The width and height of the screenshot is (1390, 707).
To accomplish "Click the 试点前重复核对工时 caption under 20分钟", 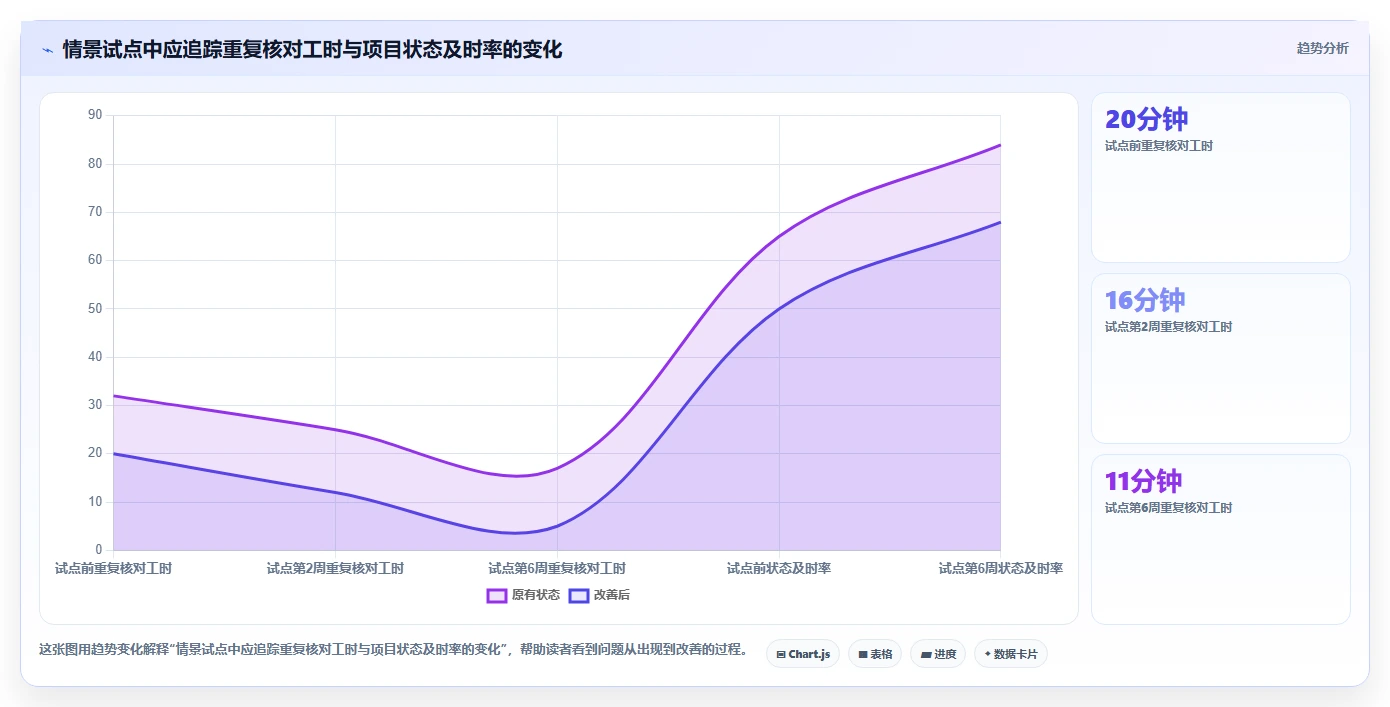I will click(x=1158, y=146).
